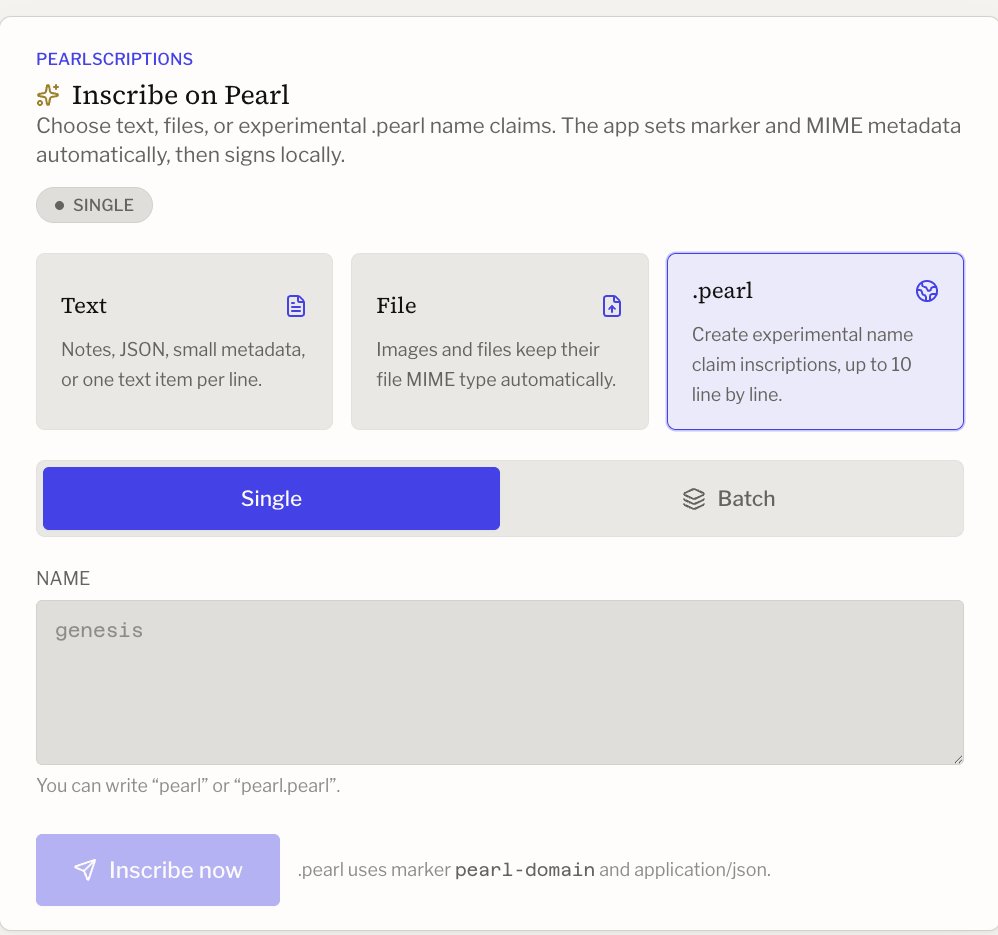The image size is (998, 935).
Task: Click the document icon in Text card
Action: 295,306
